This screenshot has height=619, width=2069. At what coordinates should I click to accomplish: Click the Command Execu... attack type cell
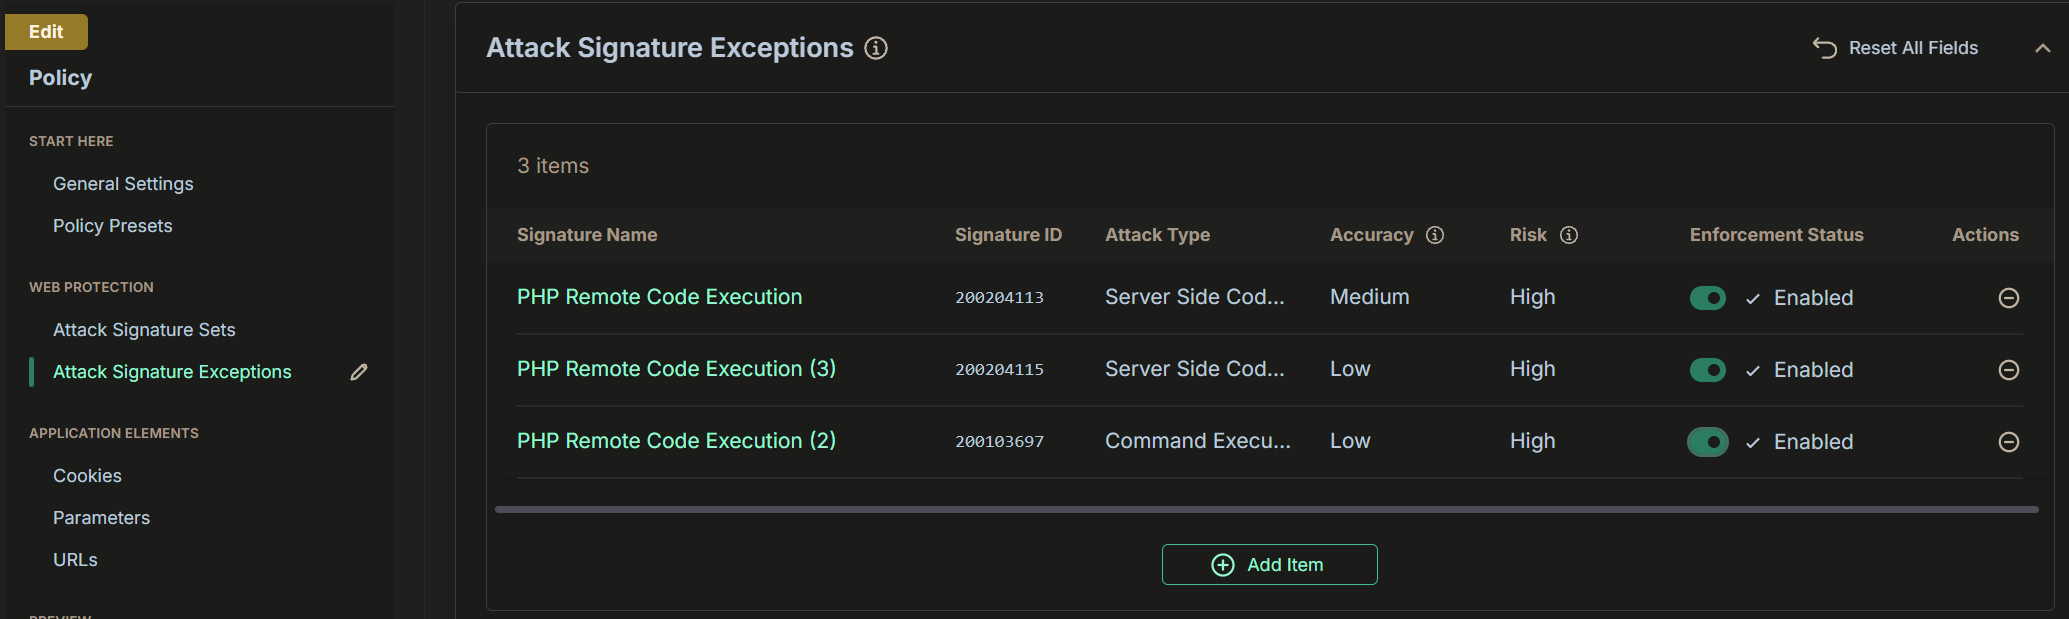[x=1197, y=441]
